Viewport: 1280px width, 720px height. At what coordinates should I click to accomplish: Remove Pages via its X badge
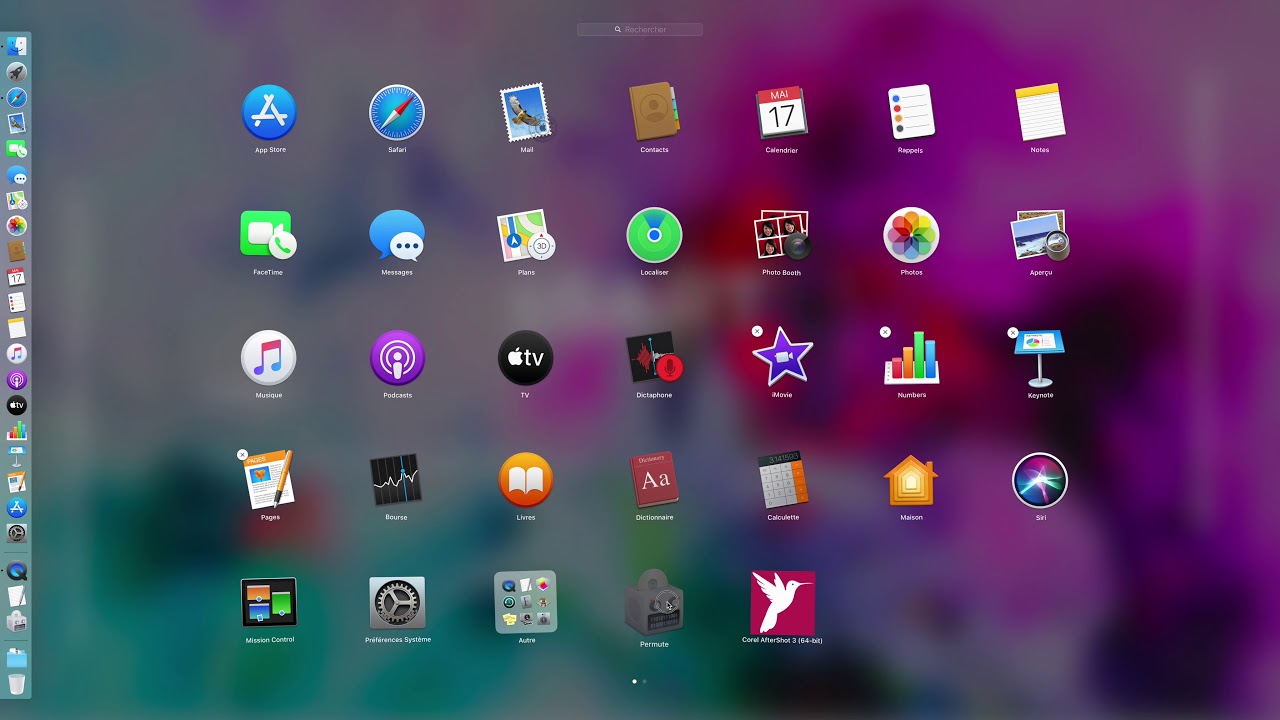(242, 455)
